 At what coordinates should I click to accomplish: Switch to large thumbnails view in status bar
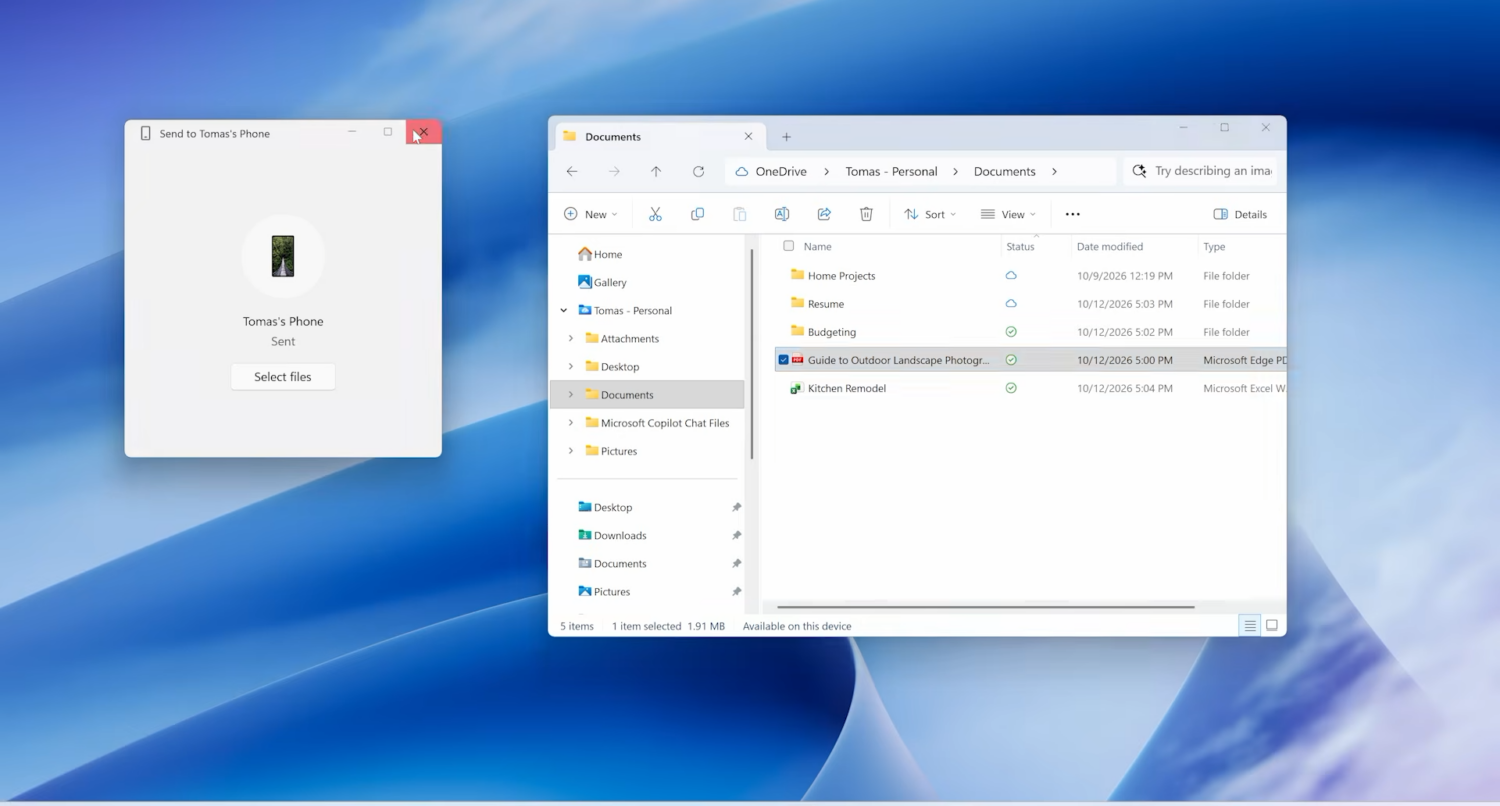[1272, 626]
